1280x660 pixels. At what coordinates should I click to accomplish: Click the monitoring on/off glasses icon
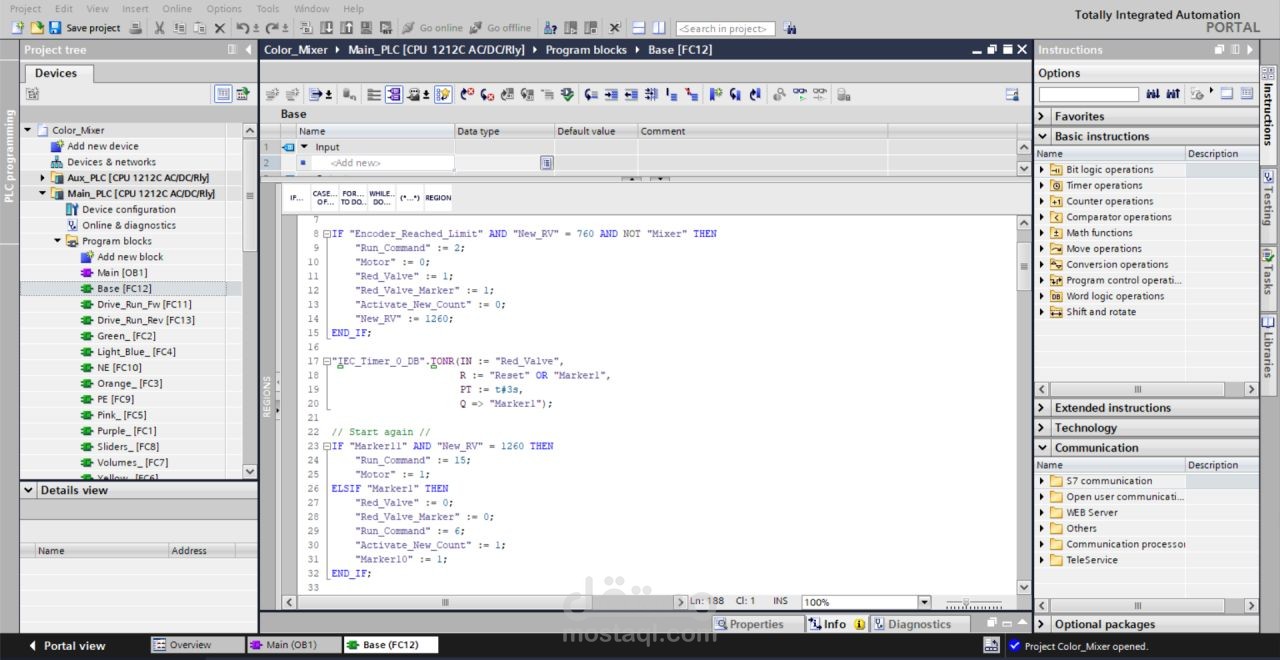[x=800, y=94]
